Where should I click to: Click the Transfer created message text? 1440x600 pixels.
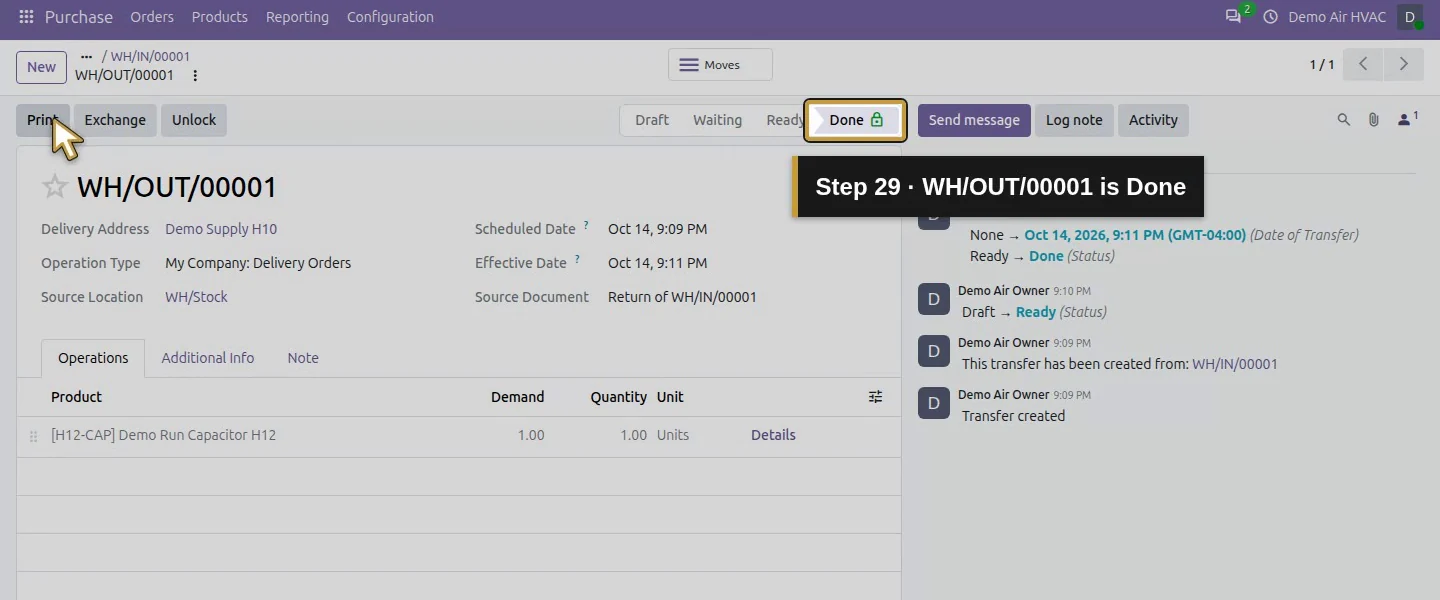pyautogui.click(x=1013, y=416)
